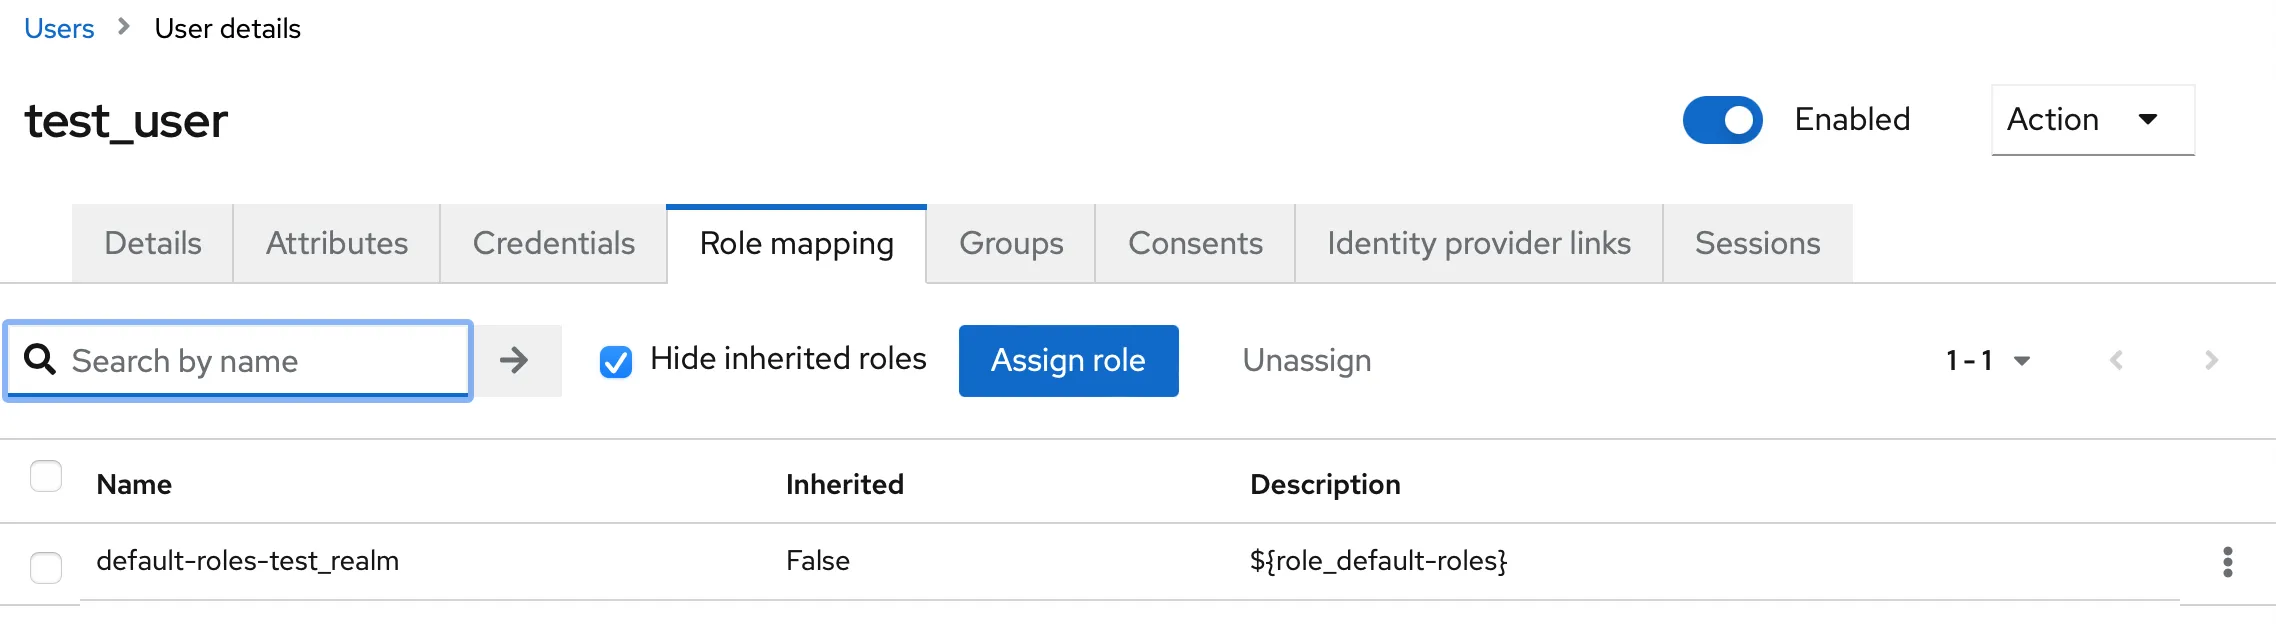Image resolution: width=2276 pixels, height=642 pixels.
Task: Click the Assign role button
Action: coord(1068,361)
